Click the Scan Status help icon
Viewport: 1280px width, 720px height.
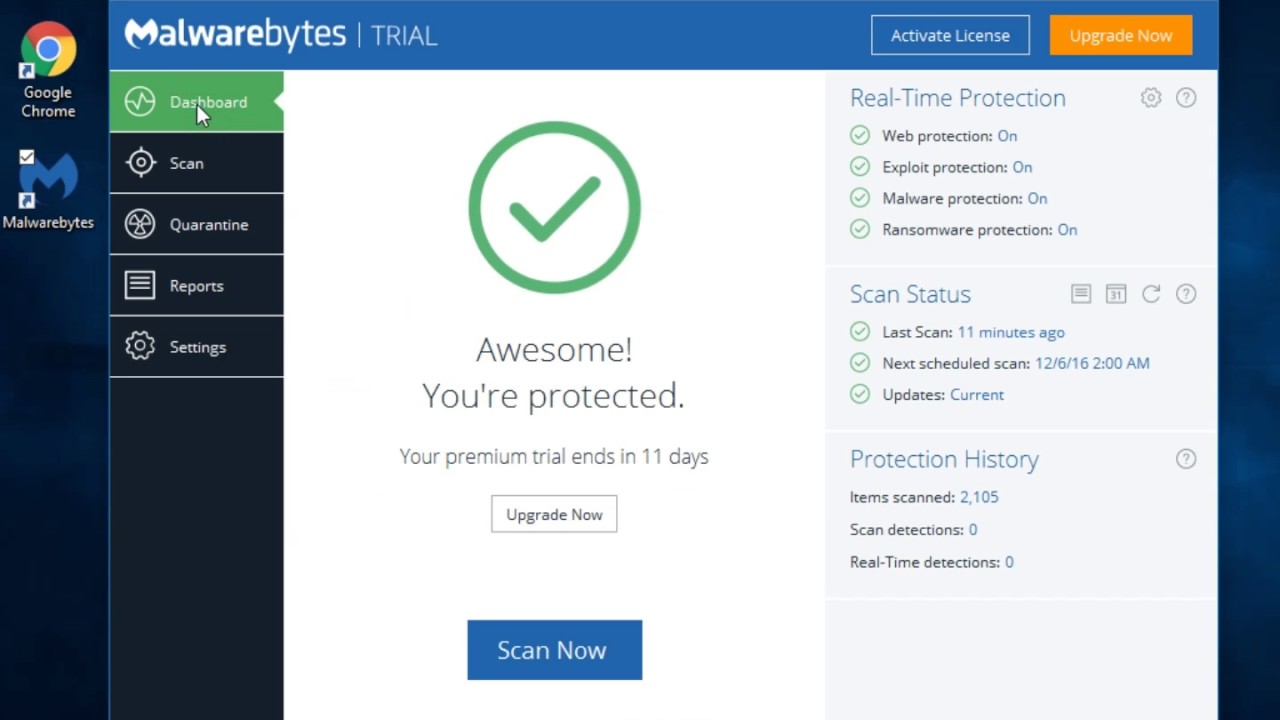pos(1186,293)
